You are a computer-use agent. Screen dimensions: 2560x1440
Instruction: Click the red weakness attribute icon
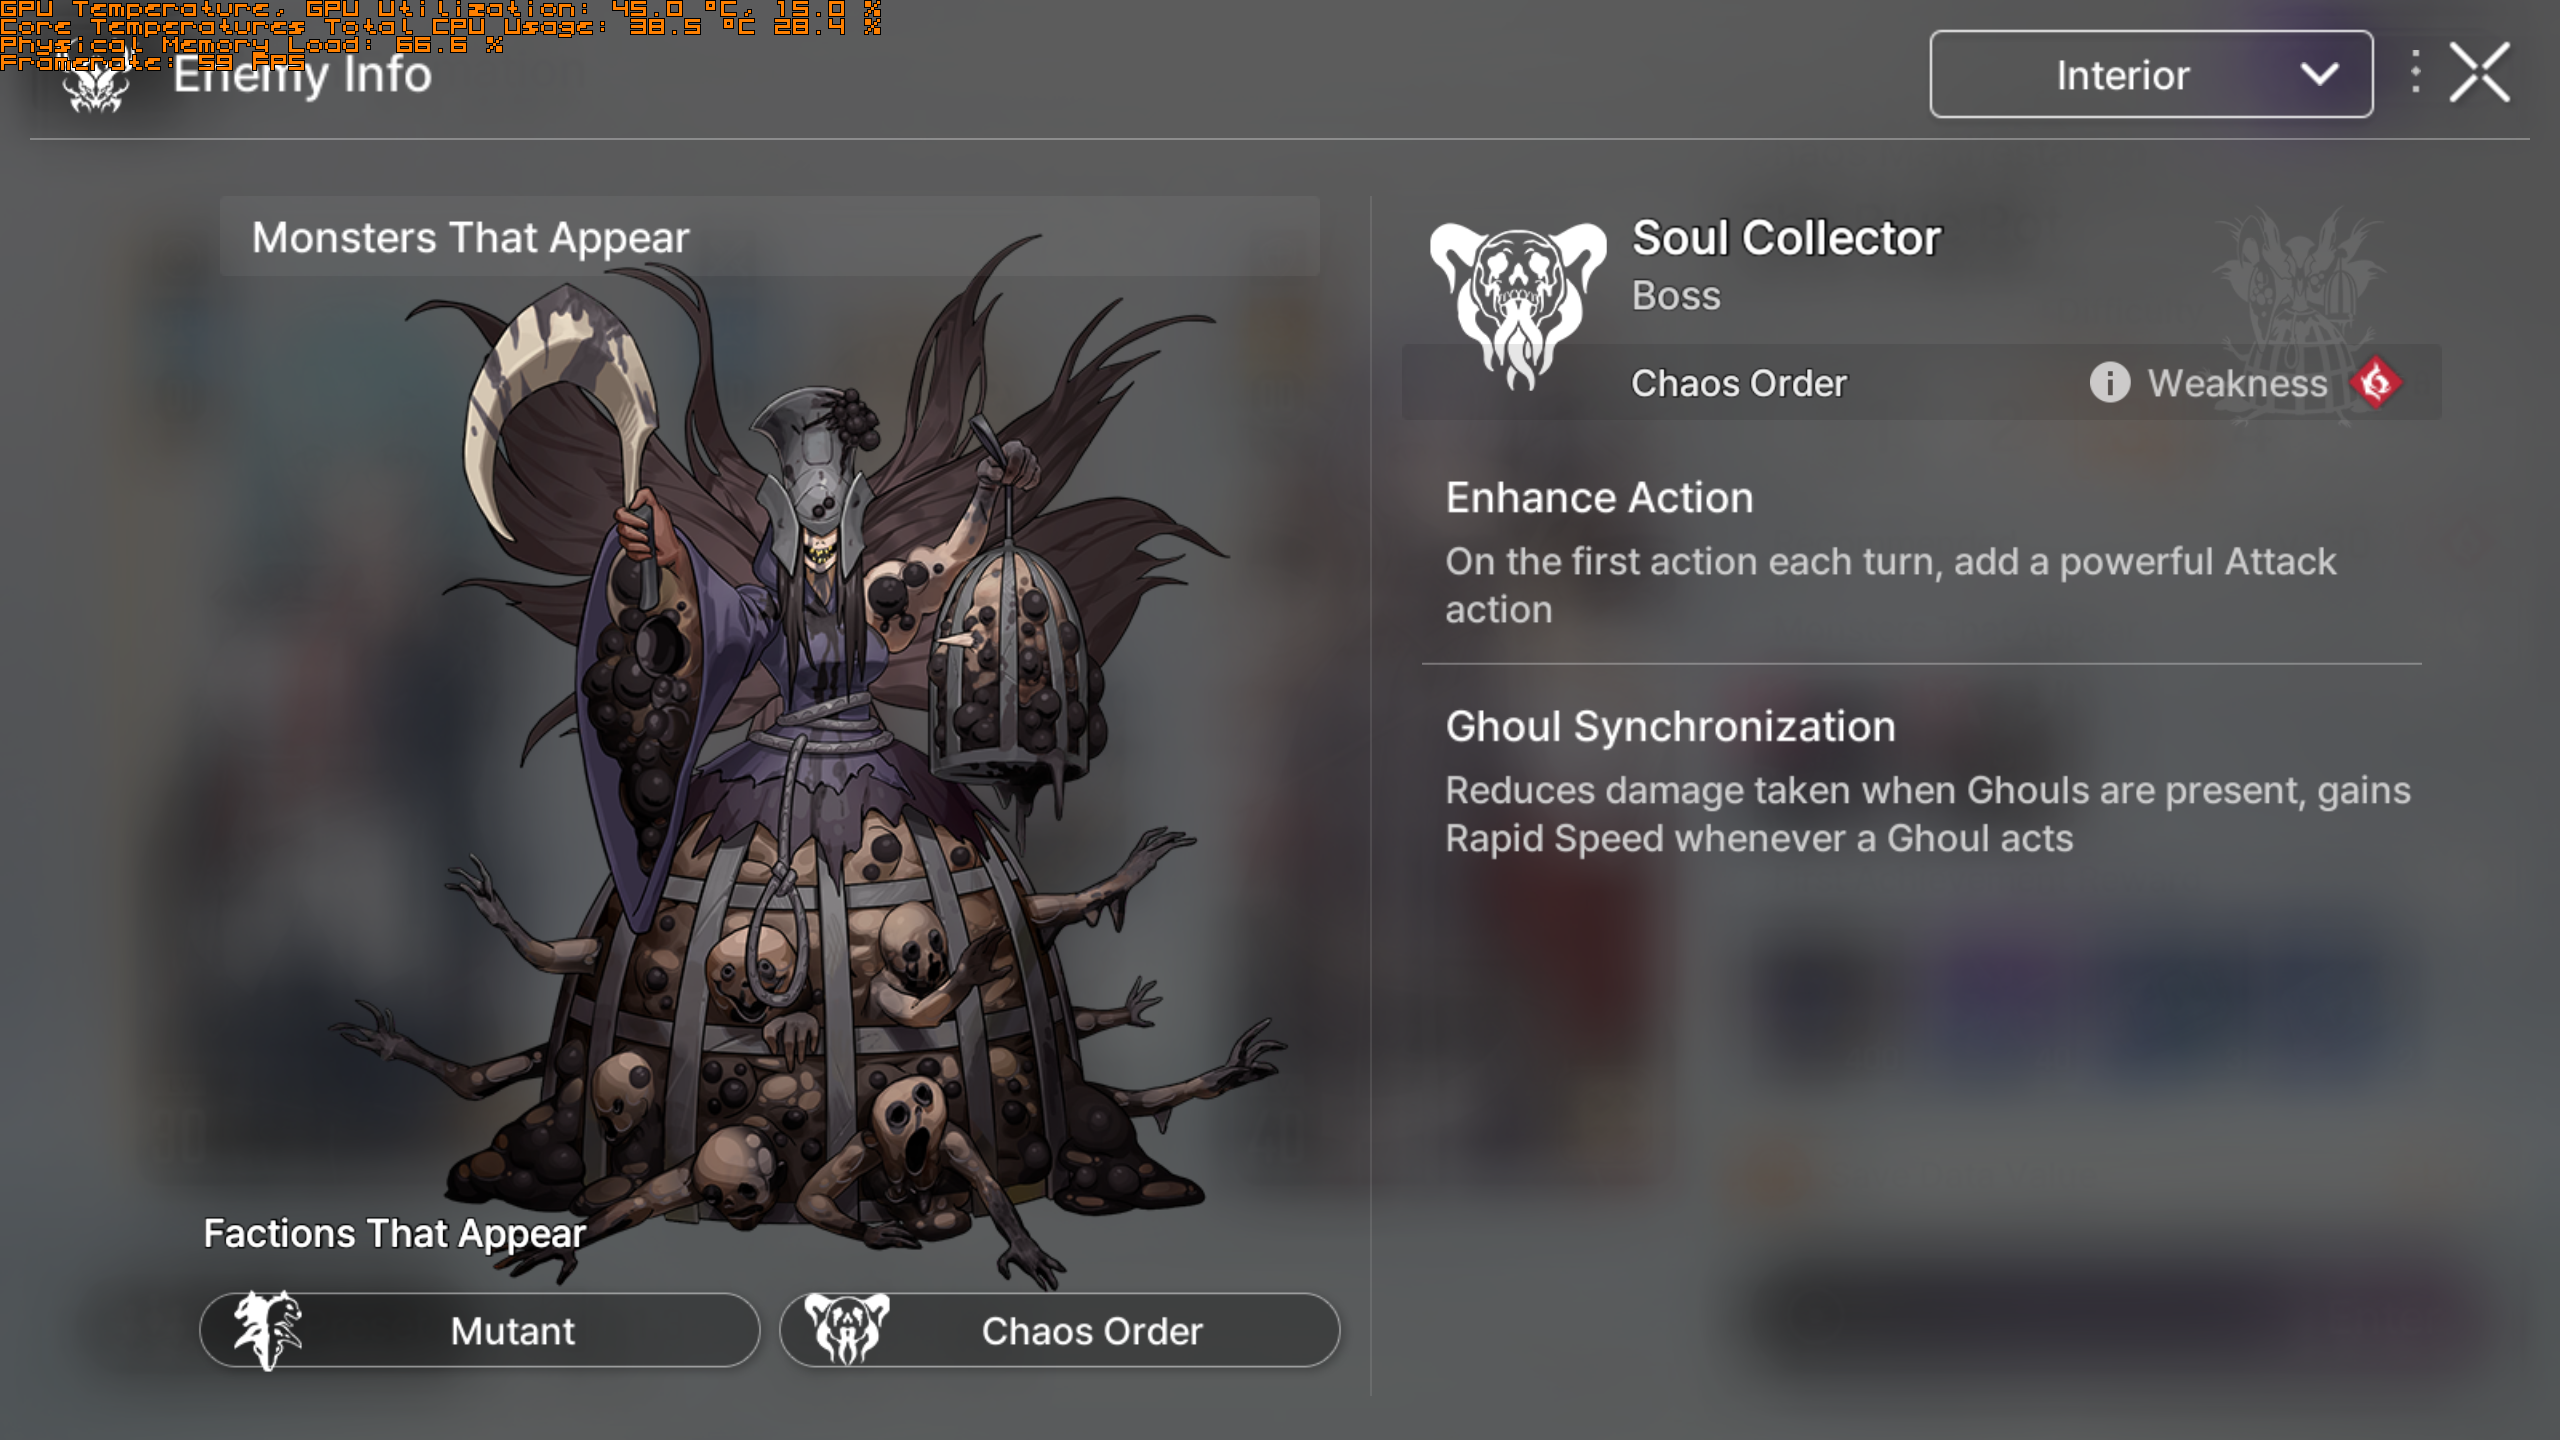(2376, 382)
